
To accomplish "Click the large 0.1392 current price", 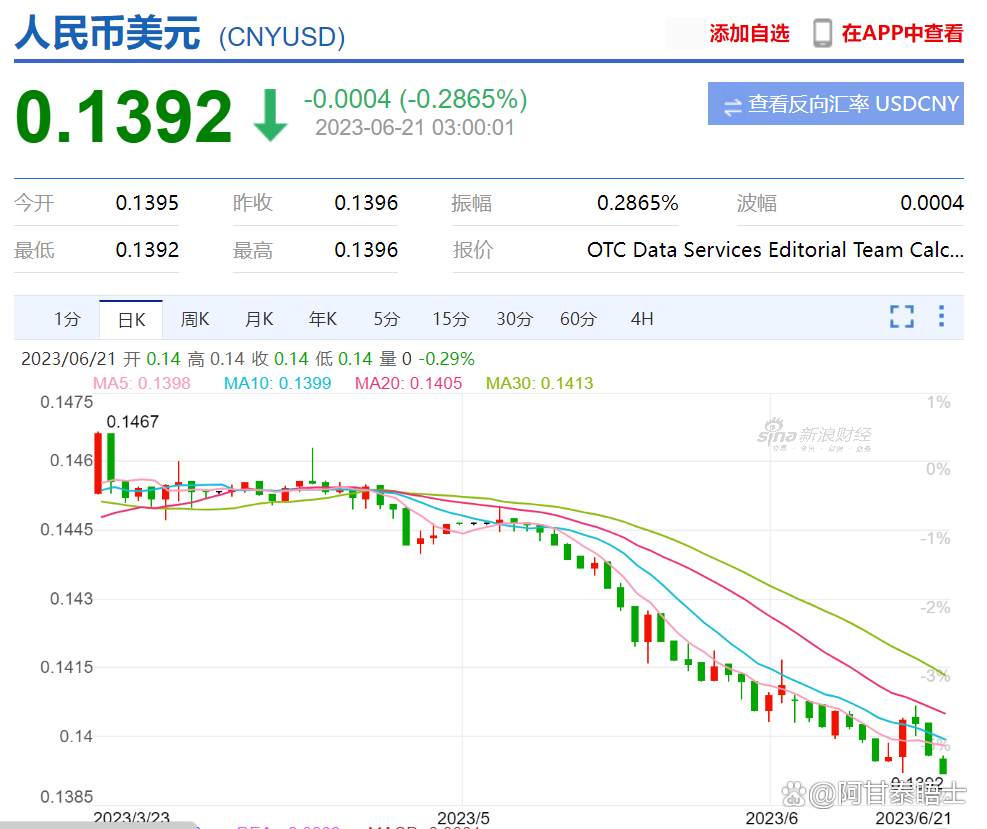I will pos(124,116).
